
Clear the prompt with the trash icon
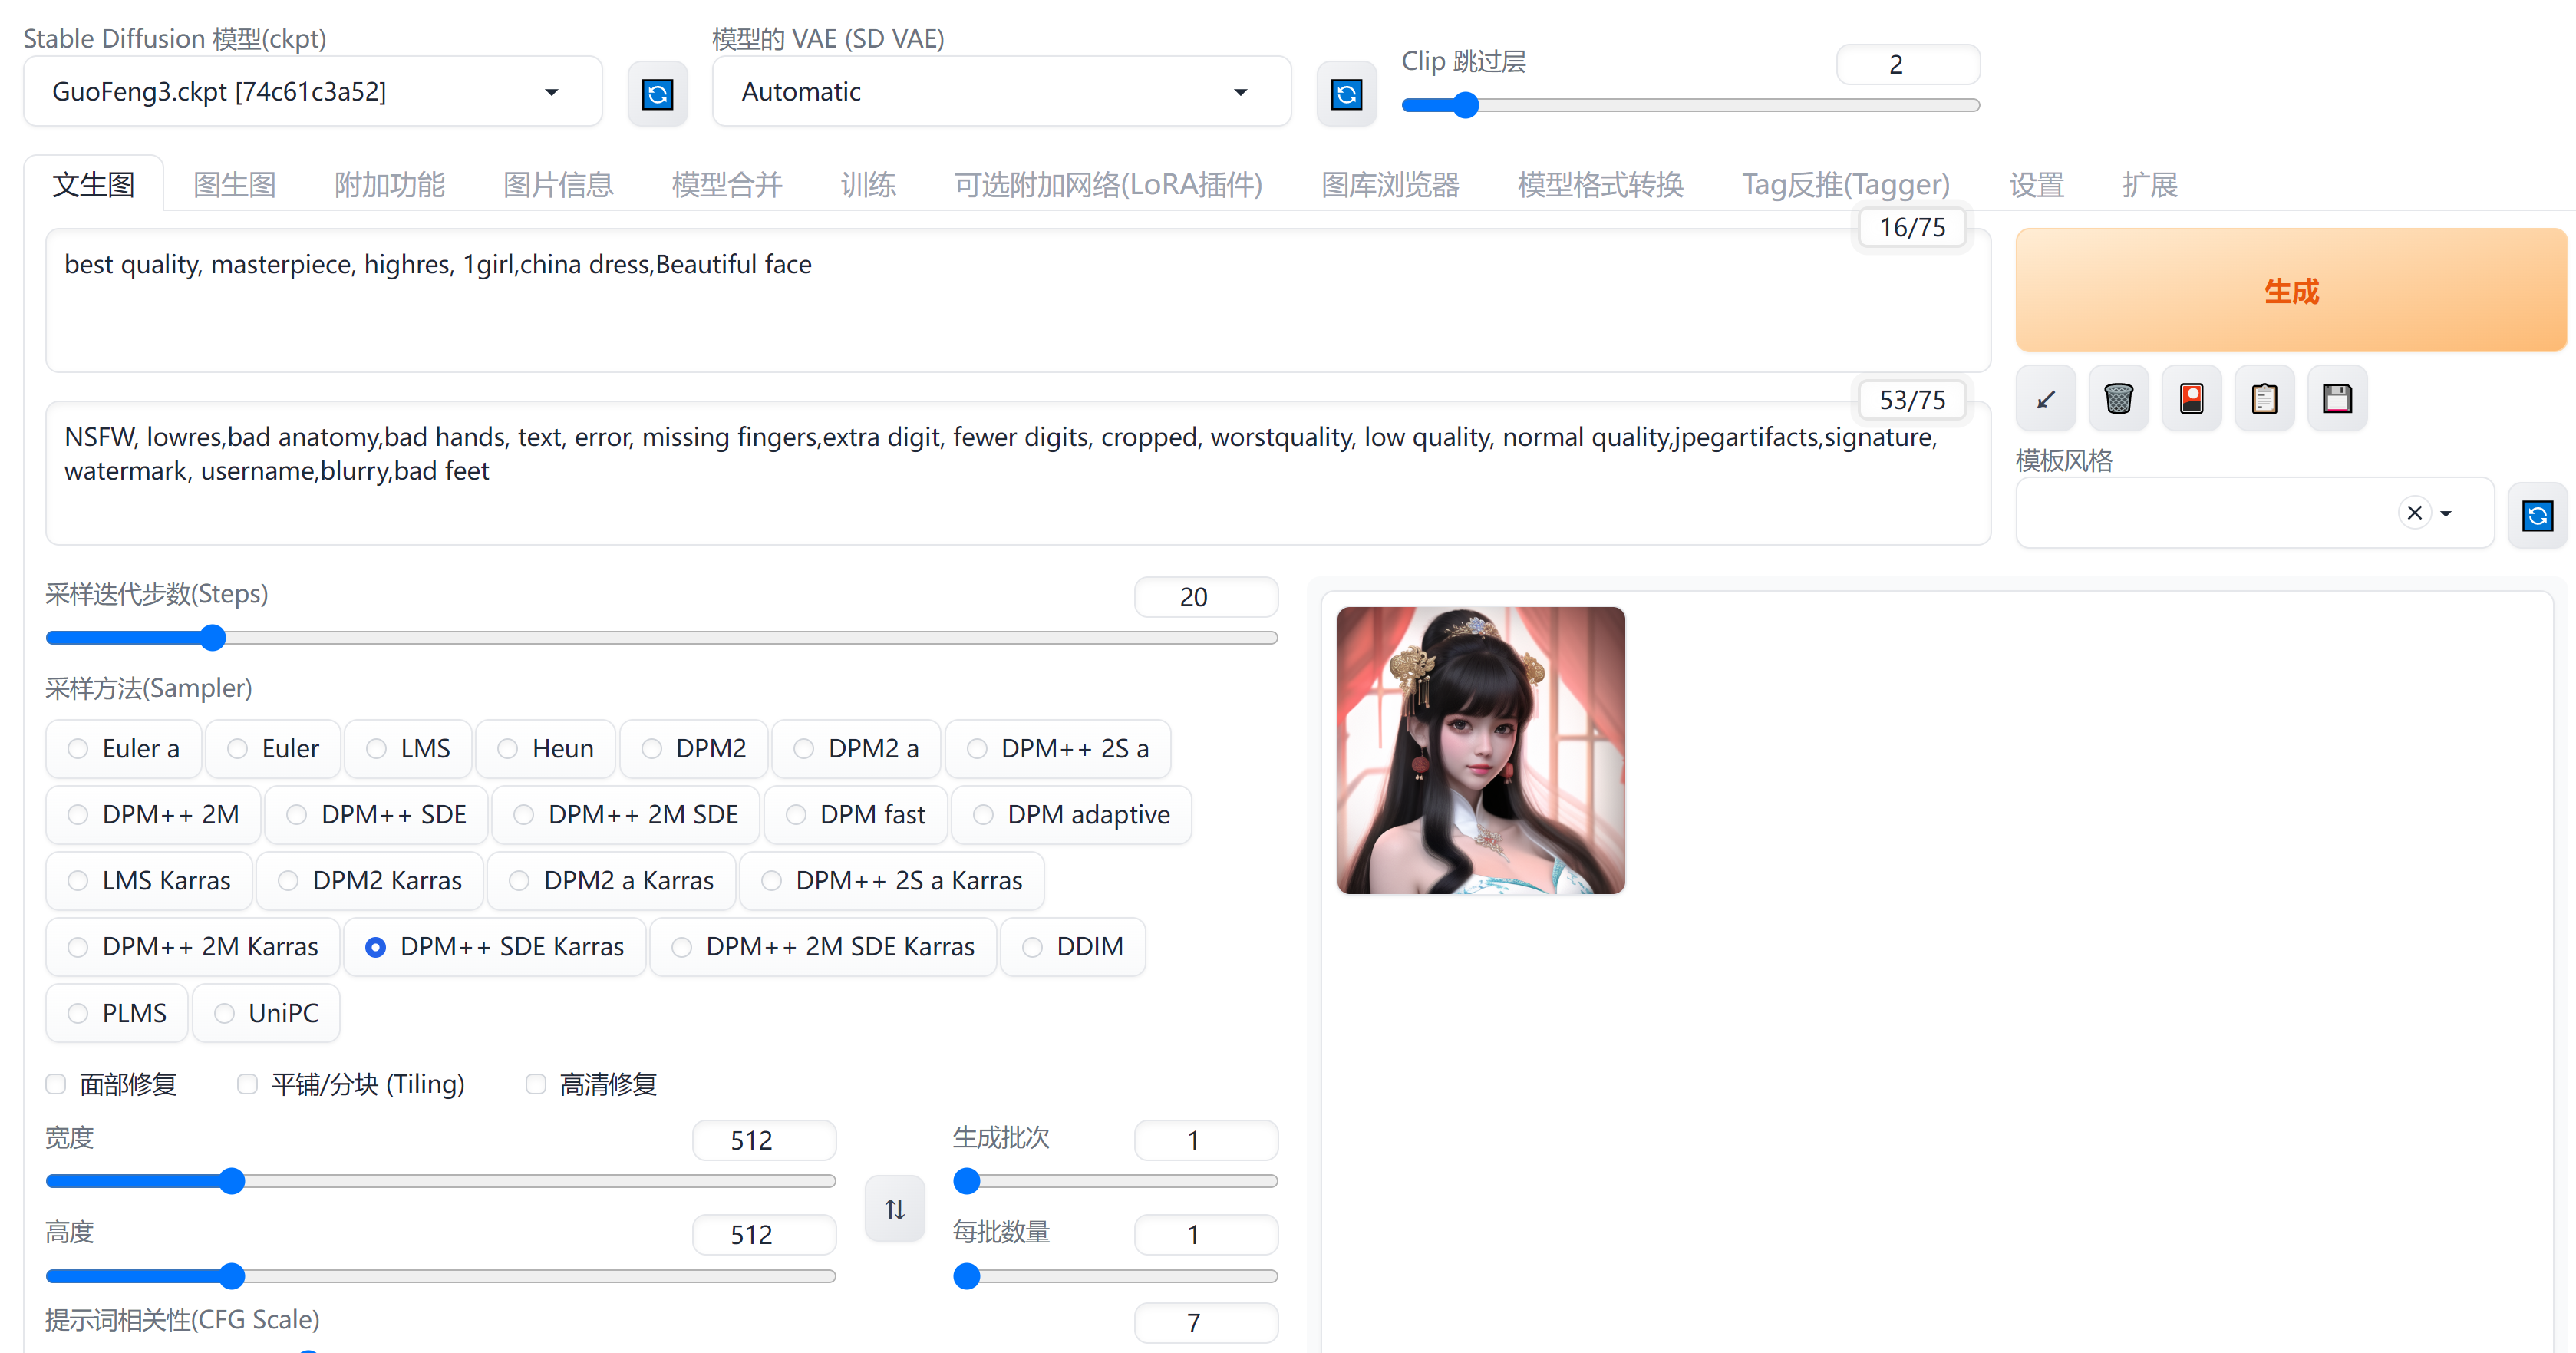pyautogui.click(x=2118, y=399)
